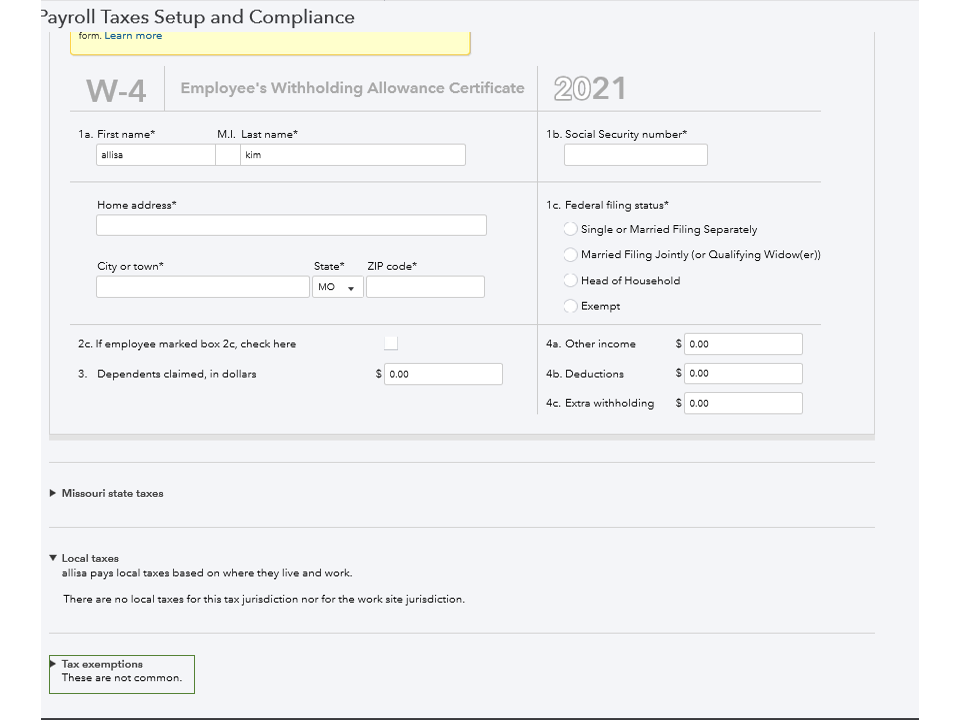The image size is (960, 720).
Task: Click the middle initial field
Action: click(228, 155)
